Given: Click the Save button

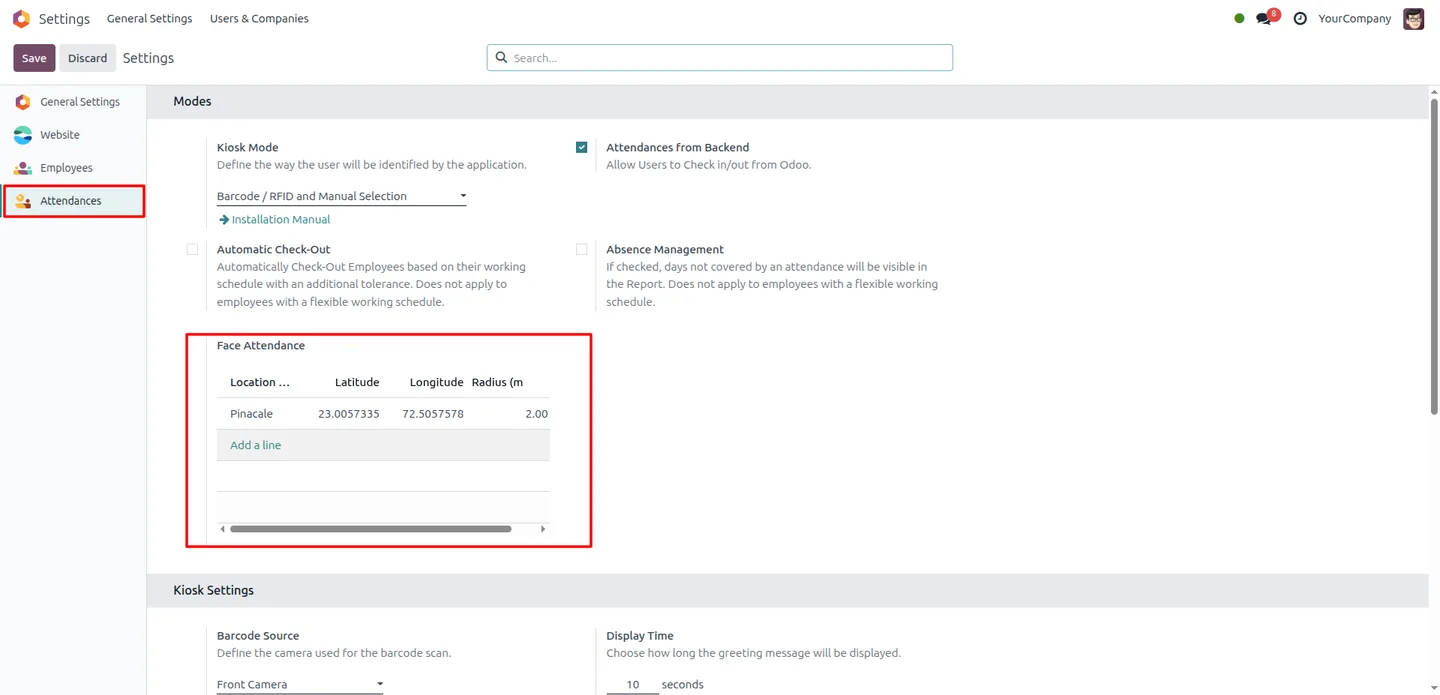Looking at the screenshot, I should point(34,58).
